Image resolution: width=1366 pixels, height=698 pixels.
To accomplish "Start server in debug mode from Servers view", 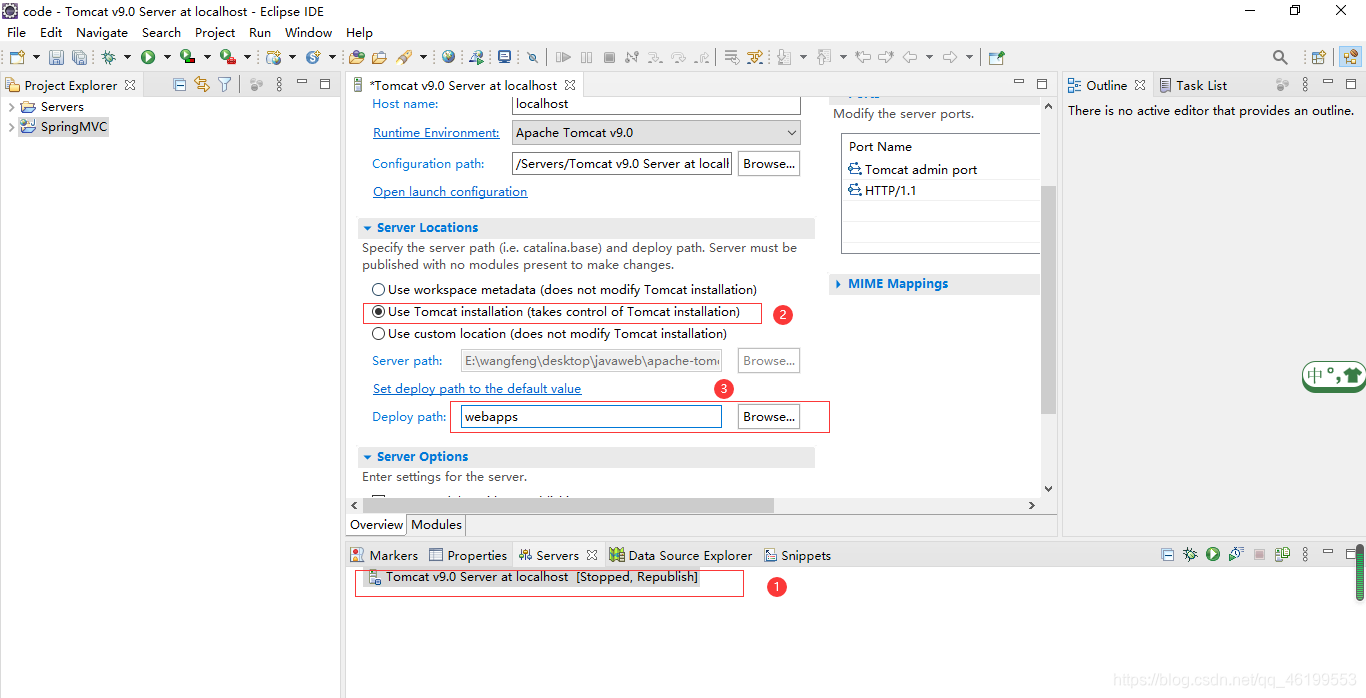I will tap(1190, 554).
